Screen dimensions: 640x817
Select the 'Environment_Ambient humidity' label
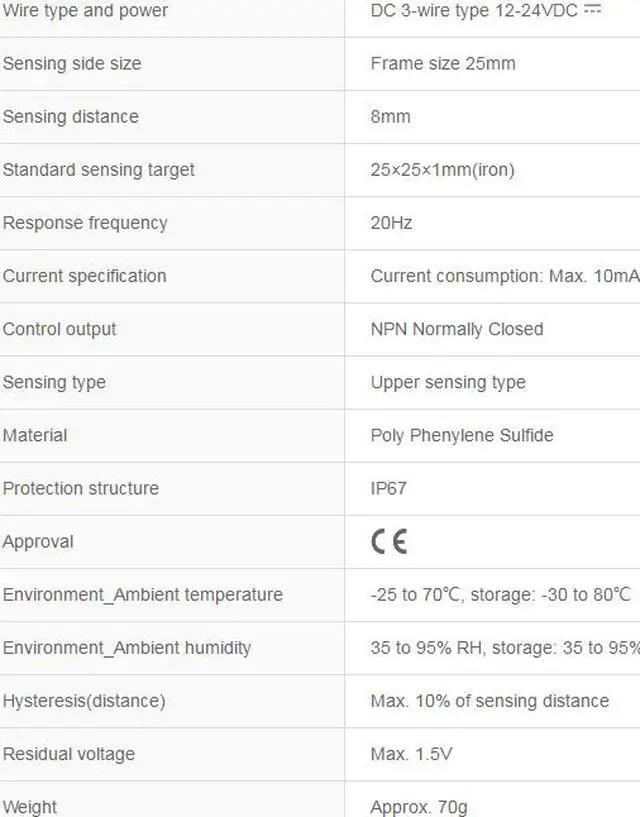click(127, 647)
